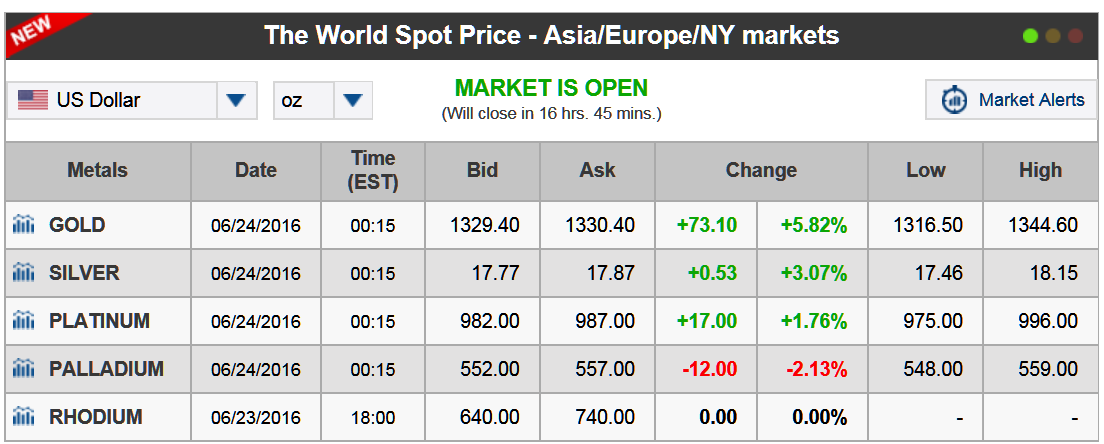The width and height of the screenshot is (1104, 444).
Task: Select the red status dot
Action: click(1075, 36)
